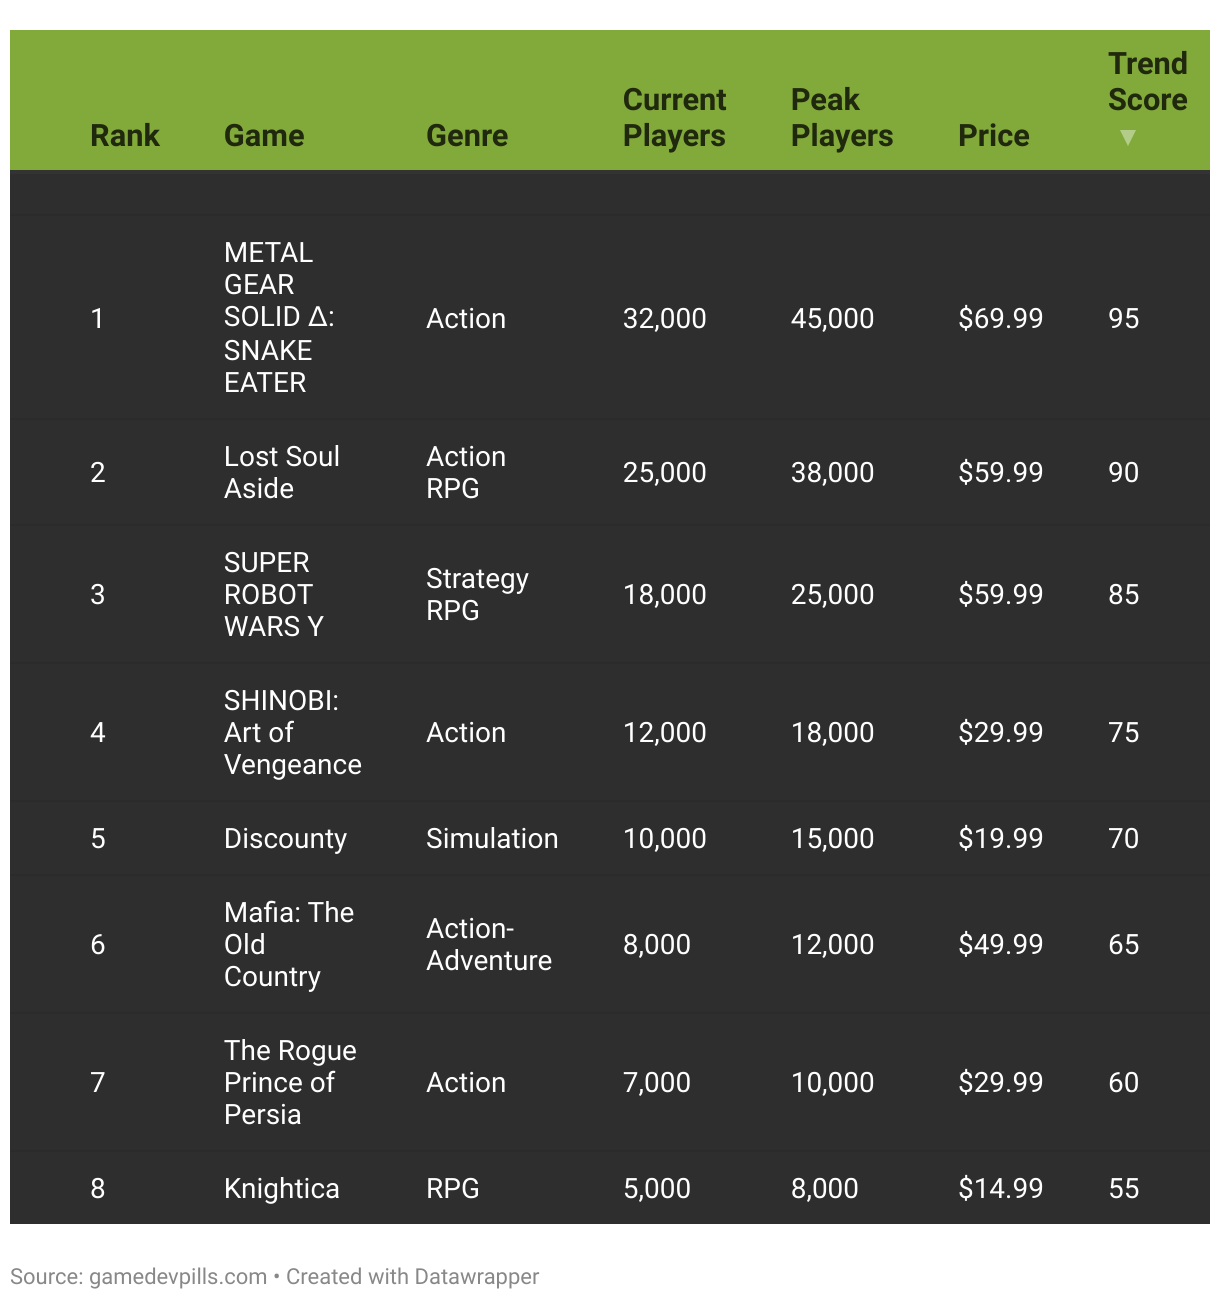The image size is (1220, 1300).
Task: Click Mafia: The Old Country cell
Action: 288,944
